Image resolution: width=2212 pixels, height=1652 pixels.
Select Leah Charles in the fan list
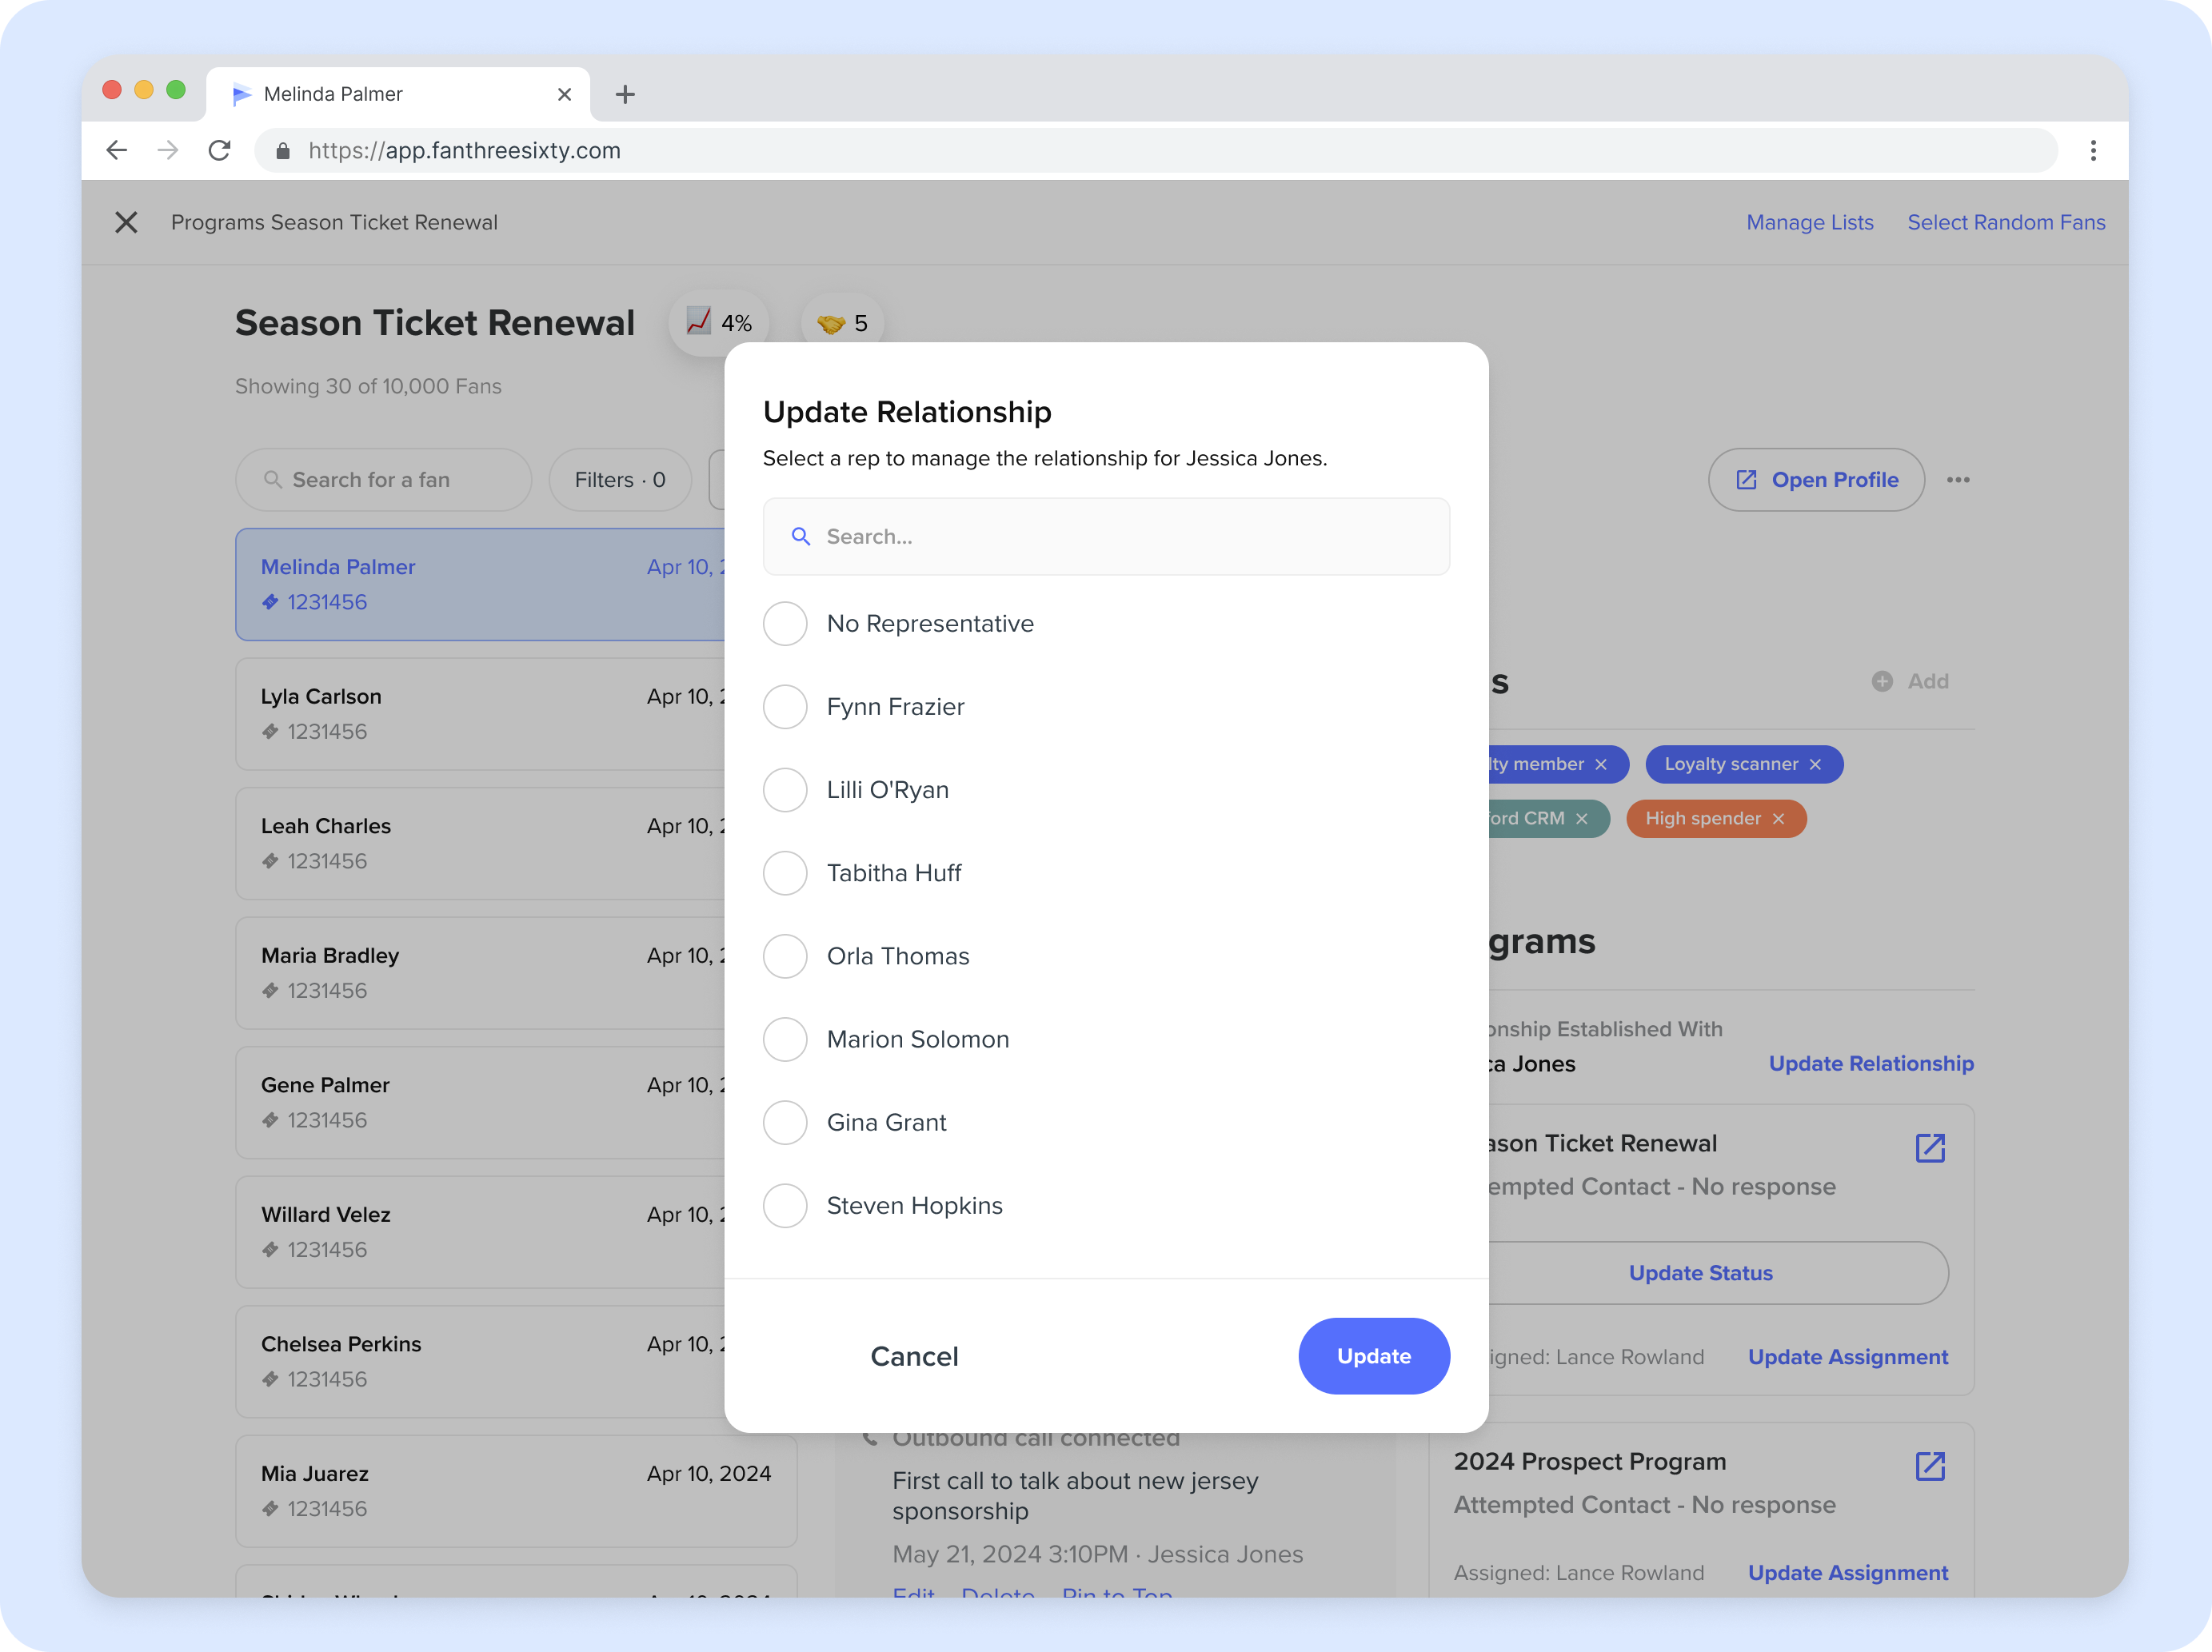pyautogui.click(x=480, y=843)
